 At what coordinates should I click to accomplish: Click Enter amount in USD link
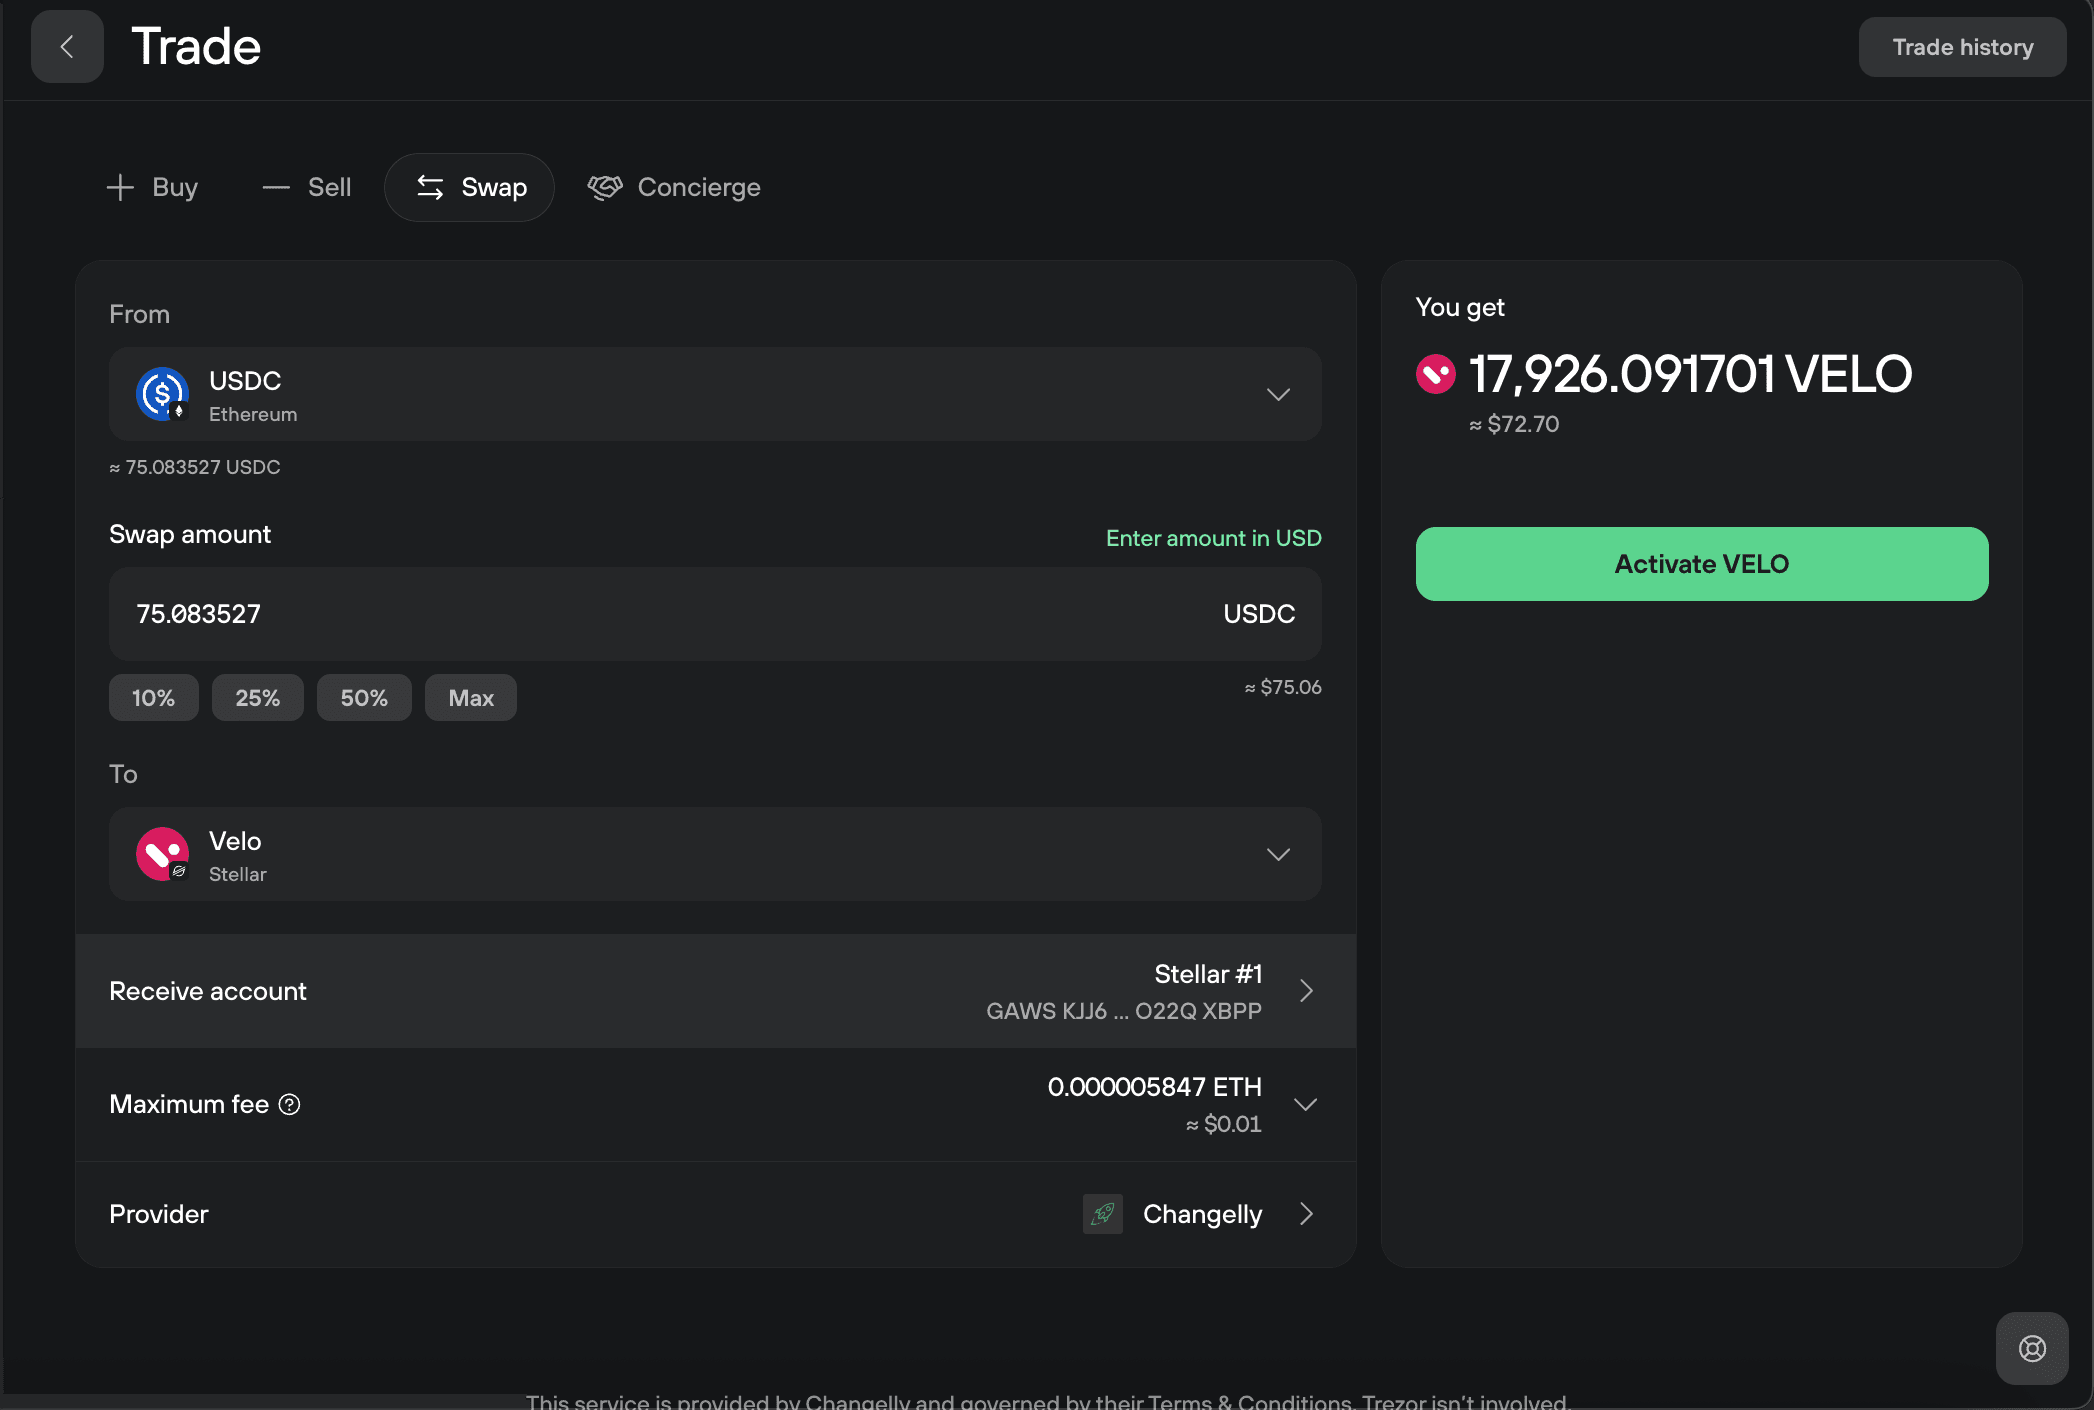(1213, 538)
